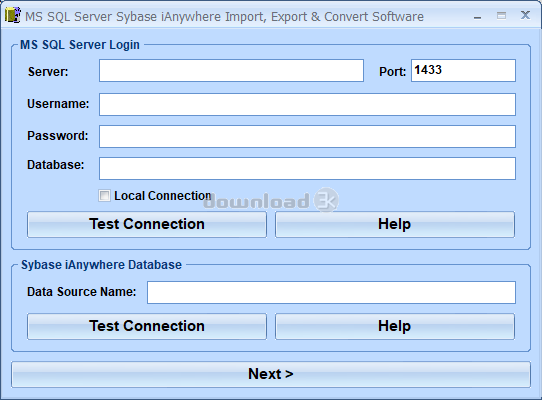Focus the Server input field
542x400 pixels.
231,71
